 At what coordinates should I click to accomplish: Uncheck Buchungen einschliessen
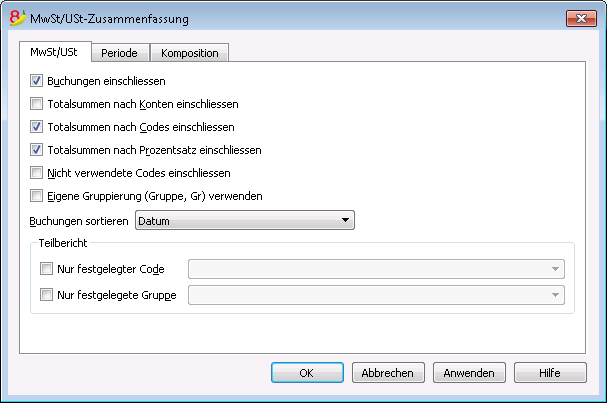click(36, 81)
